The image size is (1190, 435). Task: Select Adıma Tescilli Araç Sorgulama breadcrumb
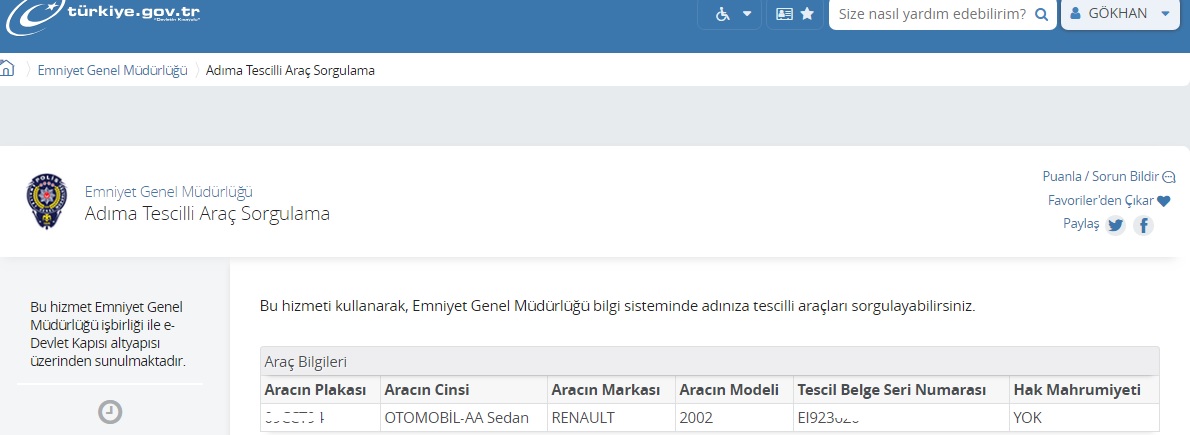[x=291, y=71]
